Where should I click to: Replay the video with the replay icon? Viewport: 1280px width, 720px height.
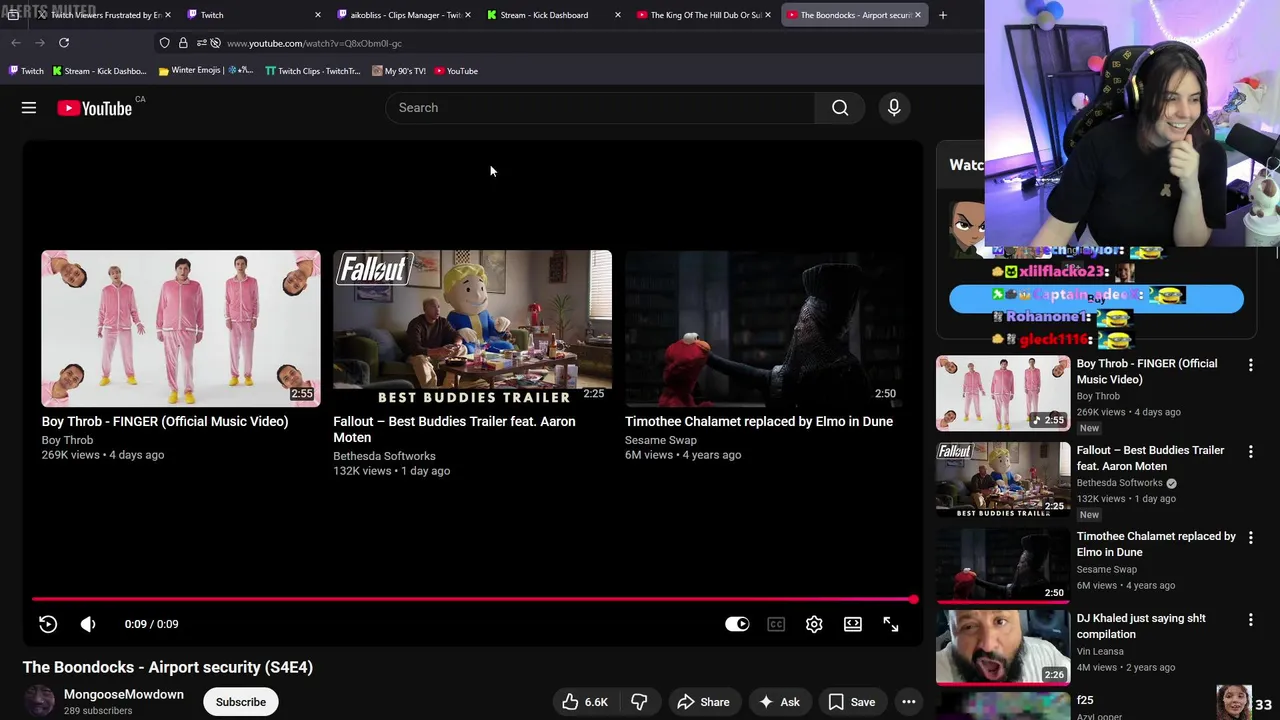pos(48,624)
